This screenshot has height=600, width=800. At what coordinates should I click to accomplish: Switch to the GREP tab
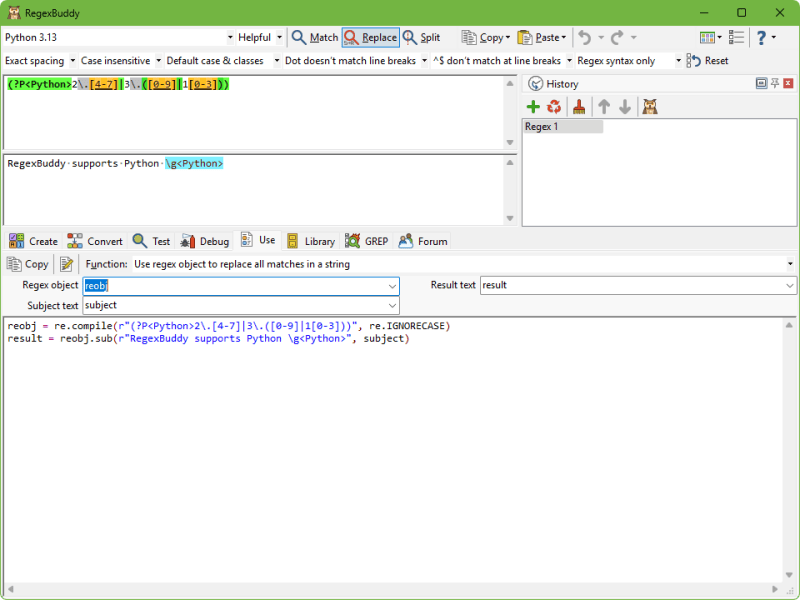pos(367,241)
